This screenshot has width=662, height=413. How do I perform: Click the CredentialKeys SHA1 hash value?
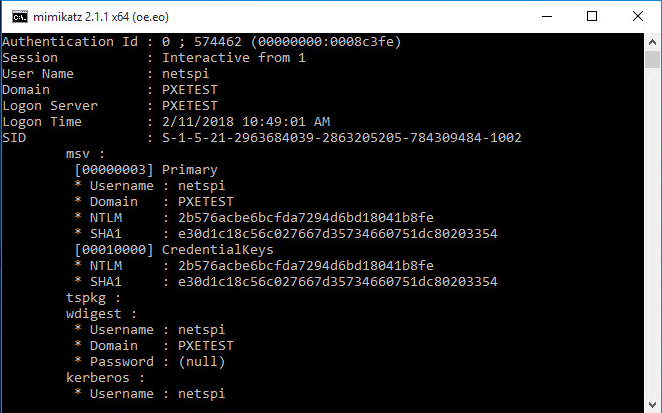pyautogui.click(x=338, y=282)
